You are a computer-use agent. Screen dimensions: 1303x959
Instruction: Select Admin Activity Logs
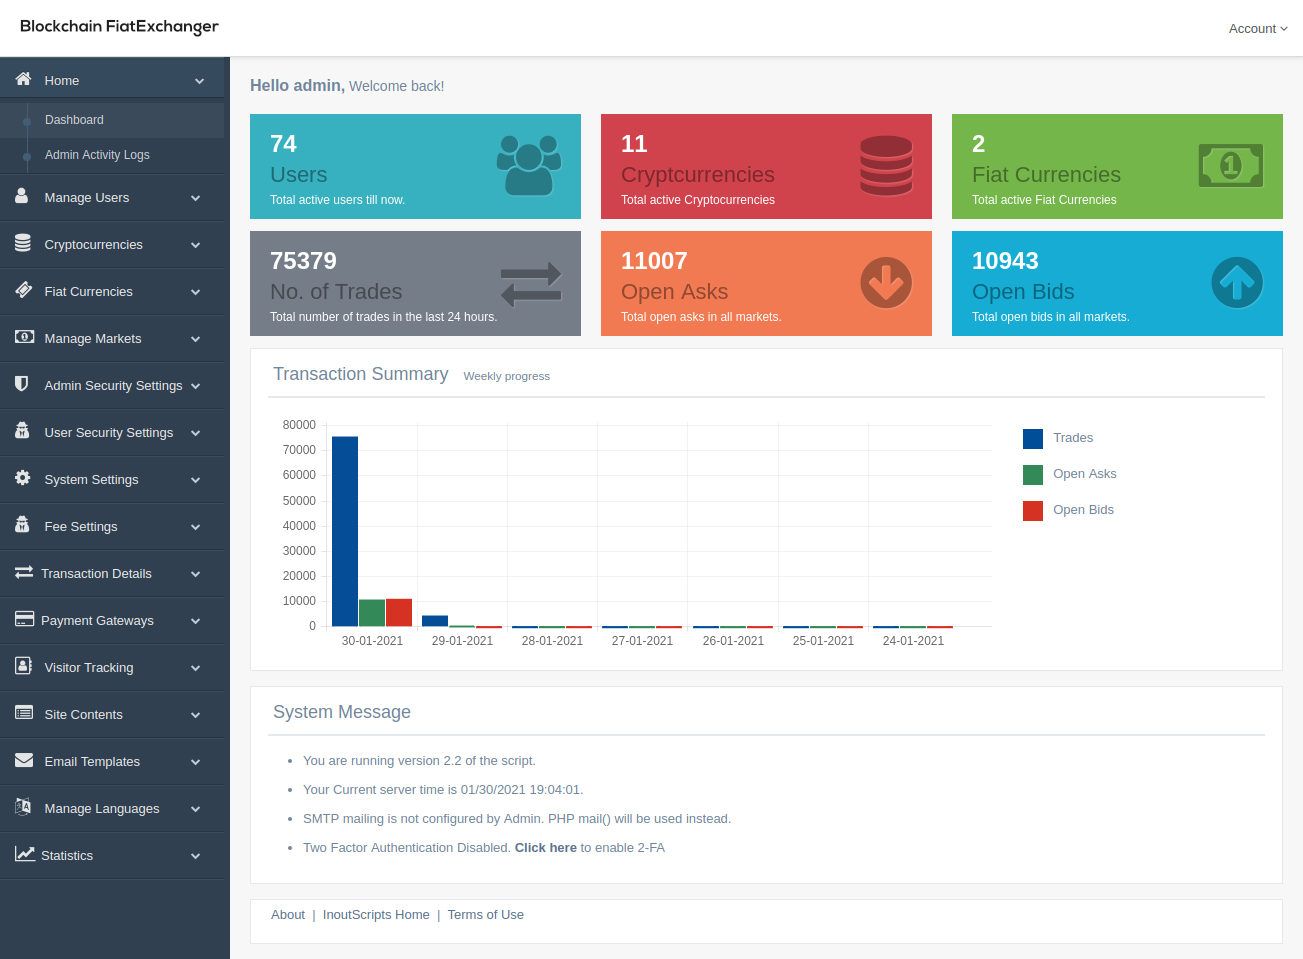tap(97, 155)
